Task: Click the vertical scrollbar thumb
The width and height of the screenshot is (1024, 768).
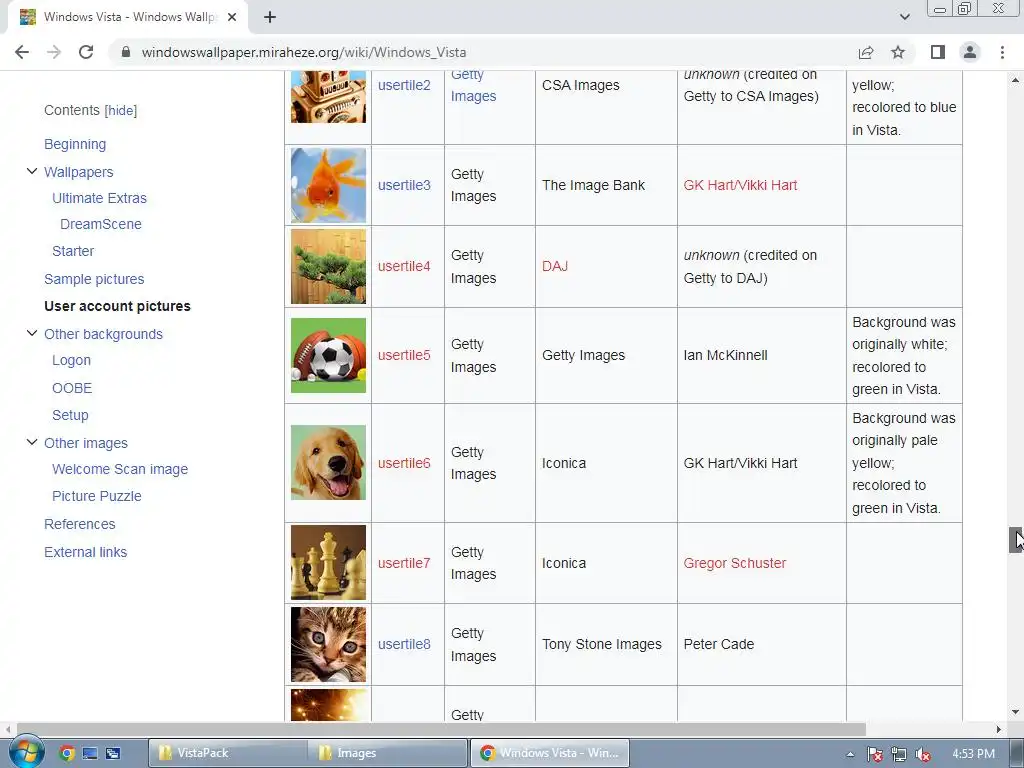Action: pyautogui.click(x=1016, y=540)
